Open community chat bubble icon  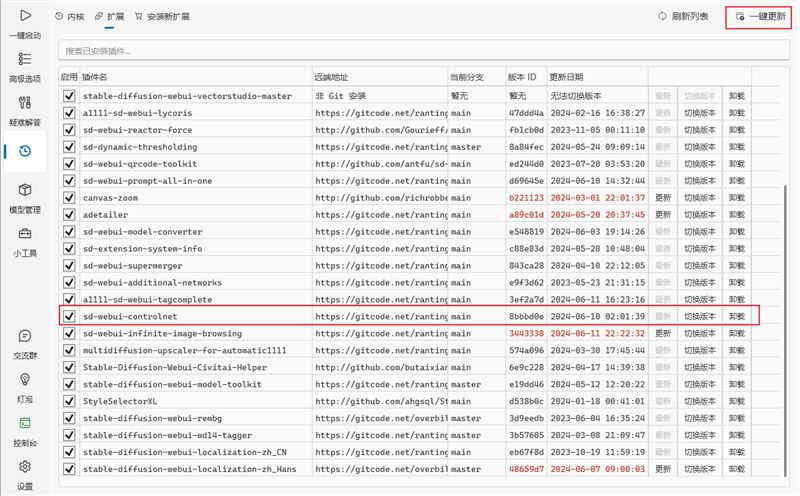click(24, 336)
